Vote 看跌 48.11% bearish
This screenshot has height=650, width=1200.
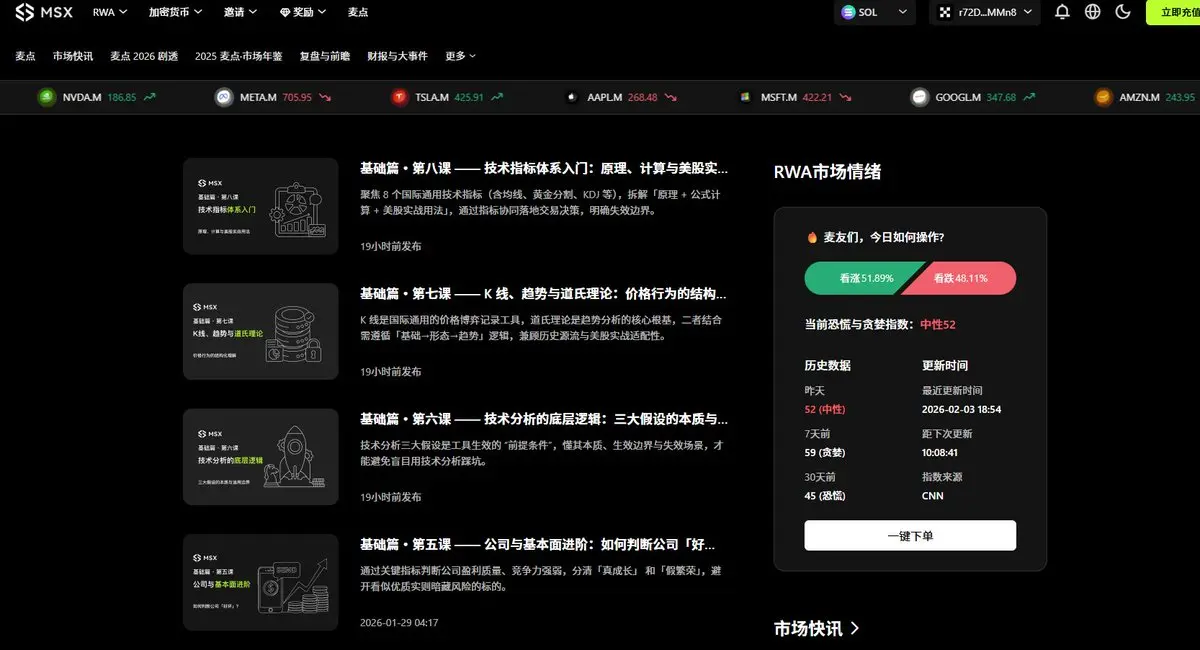[961, 278]
